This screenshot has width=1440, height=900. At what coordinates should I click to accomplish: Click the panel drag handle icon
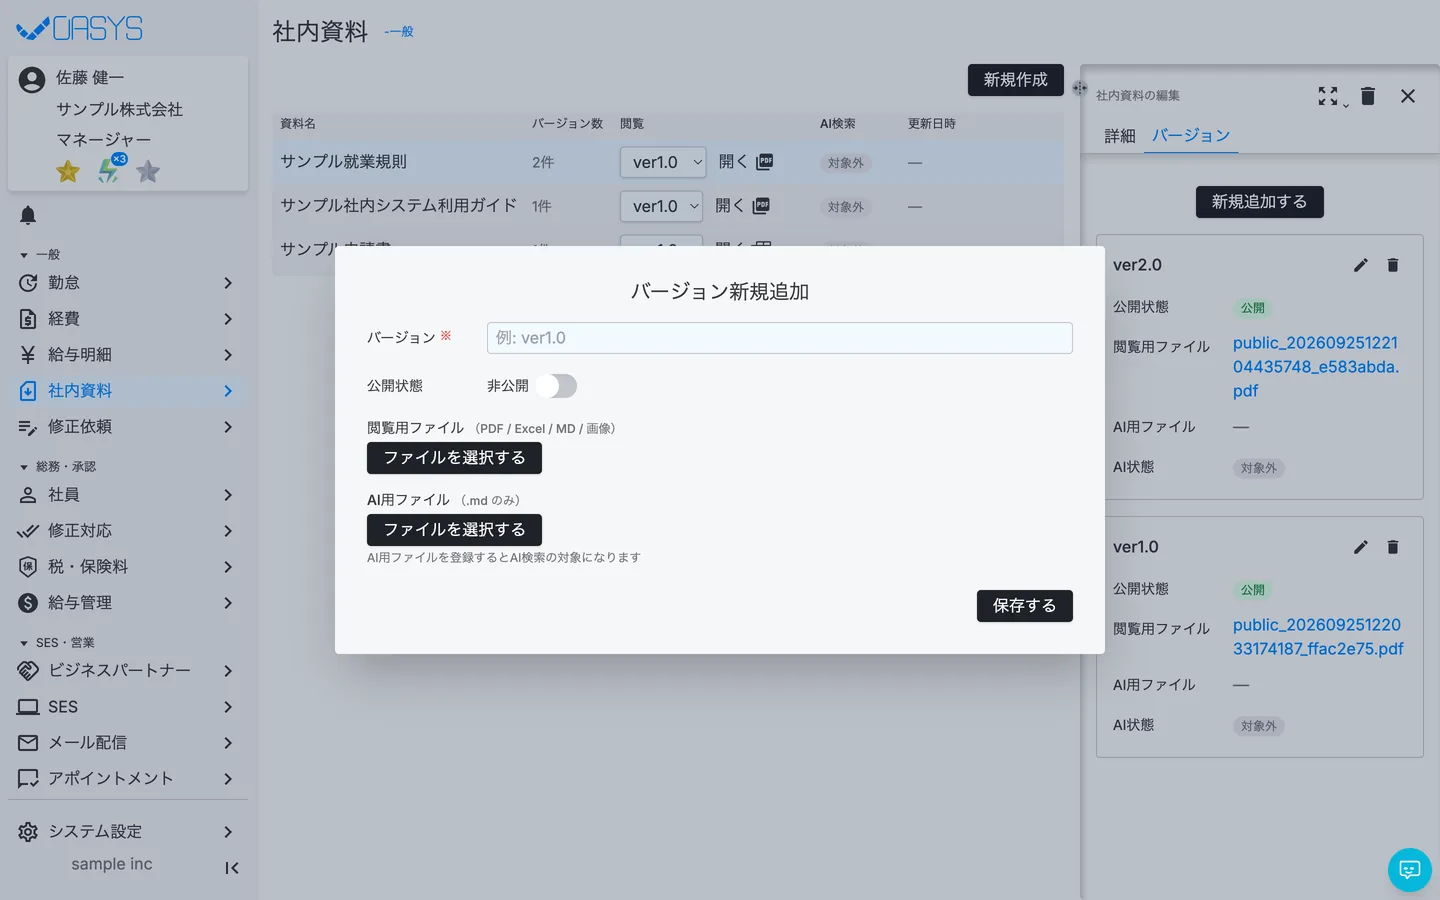point(1080,88)
